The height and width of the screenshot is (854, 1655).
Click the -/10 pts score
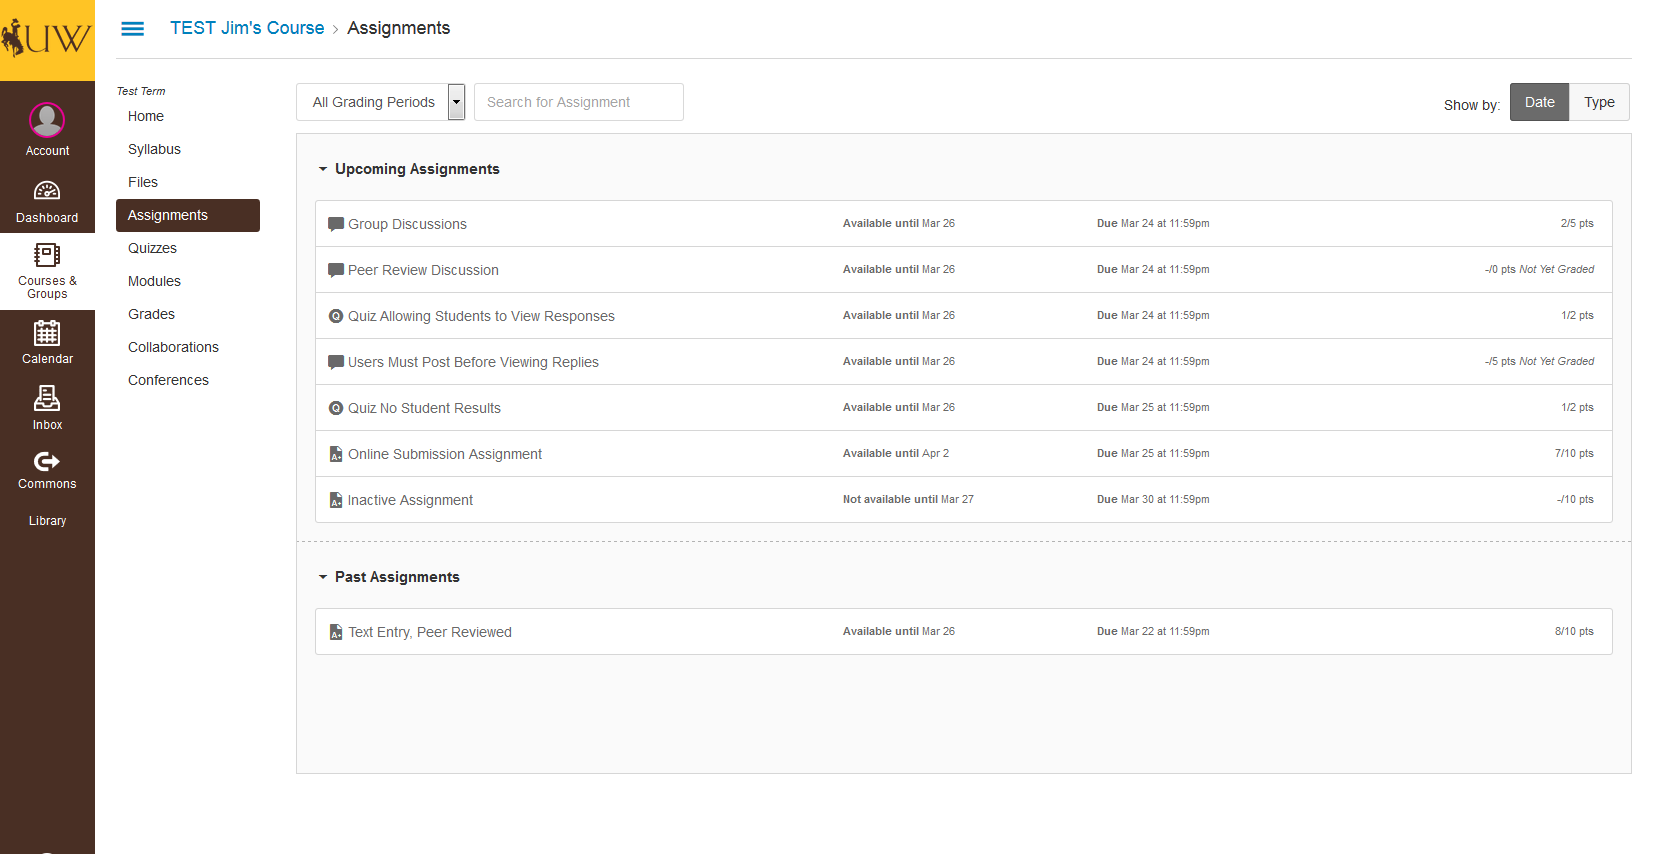pos(1575,500)
